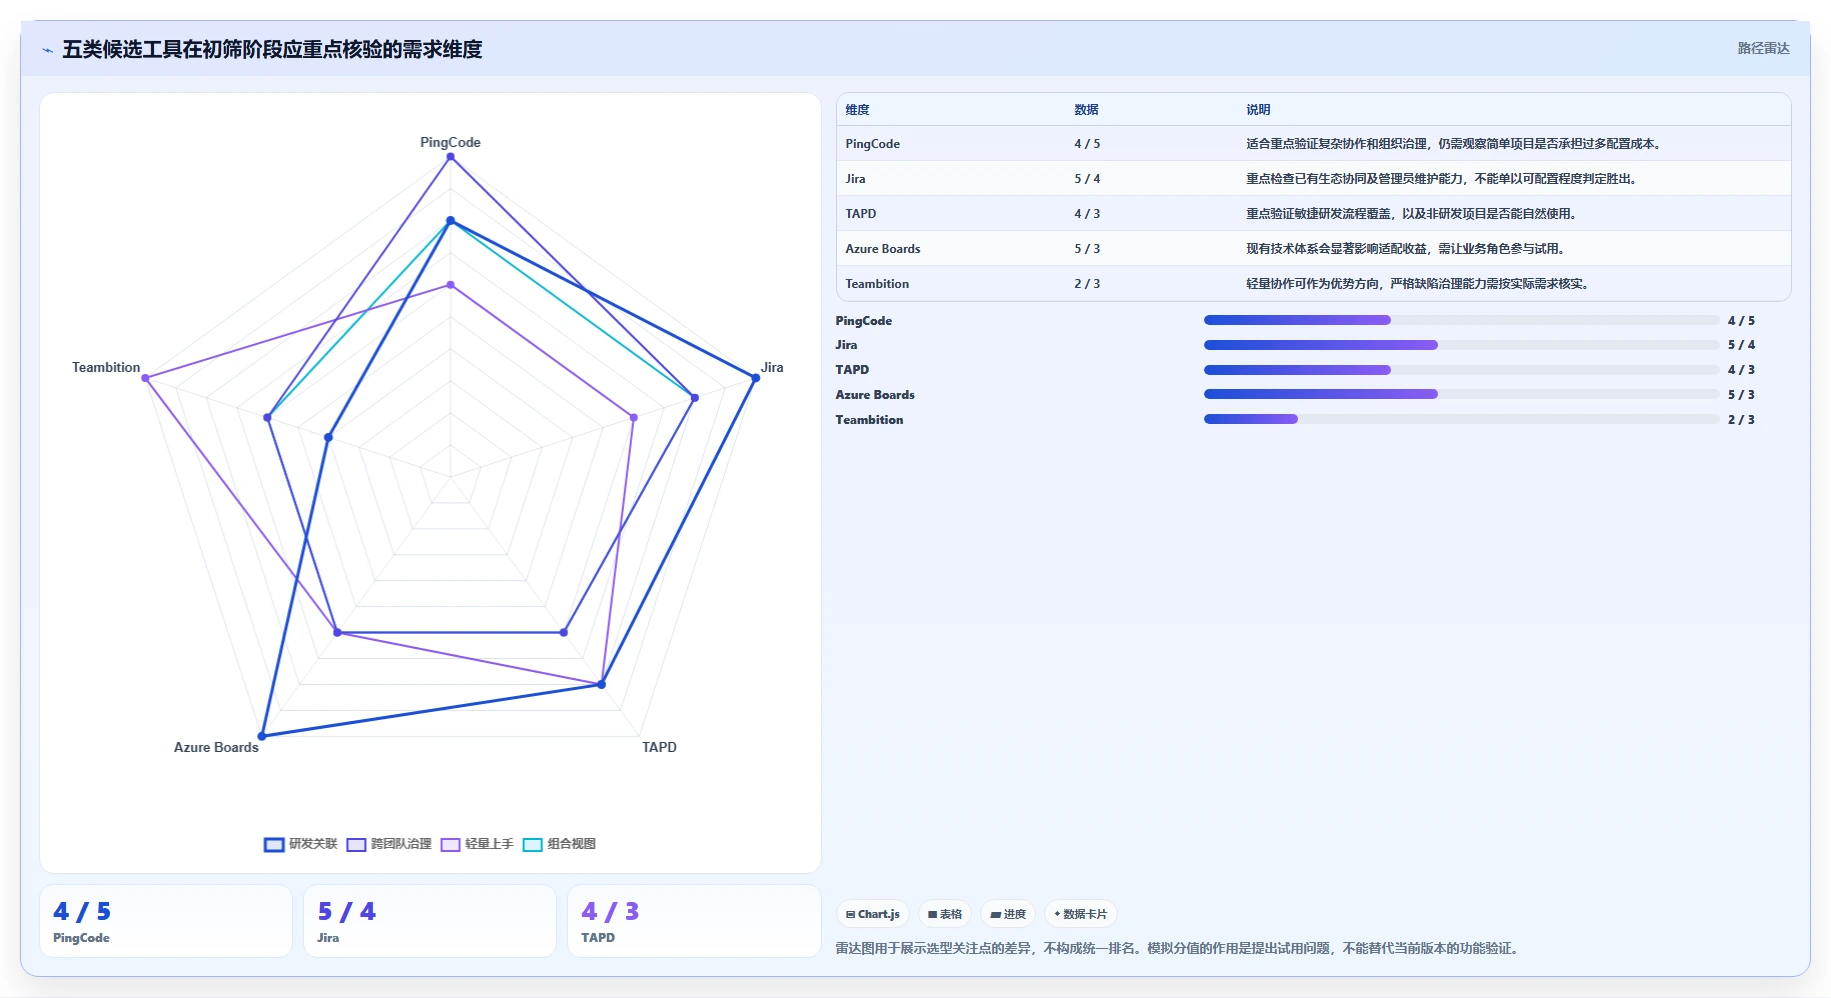Toggle the 跨团队治理 legend dataset
The image size is (1831, 998).
click(389, 844)
